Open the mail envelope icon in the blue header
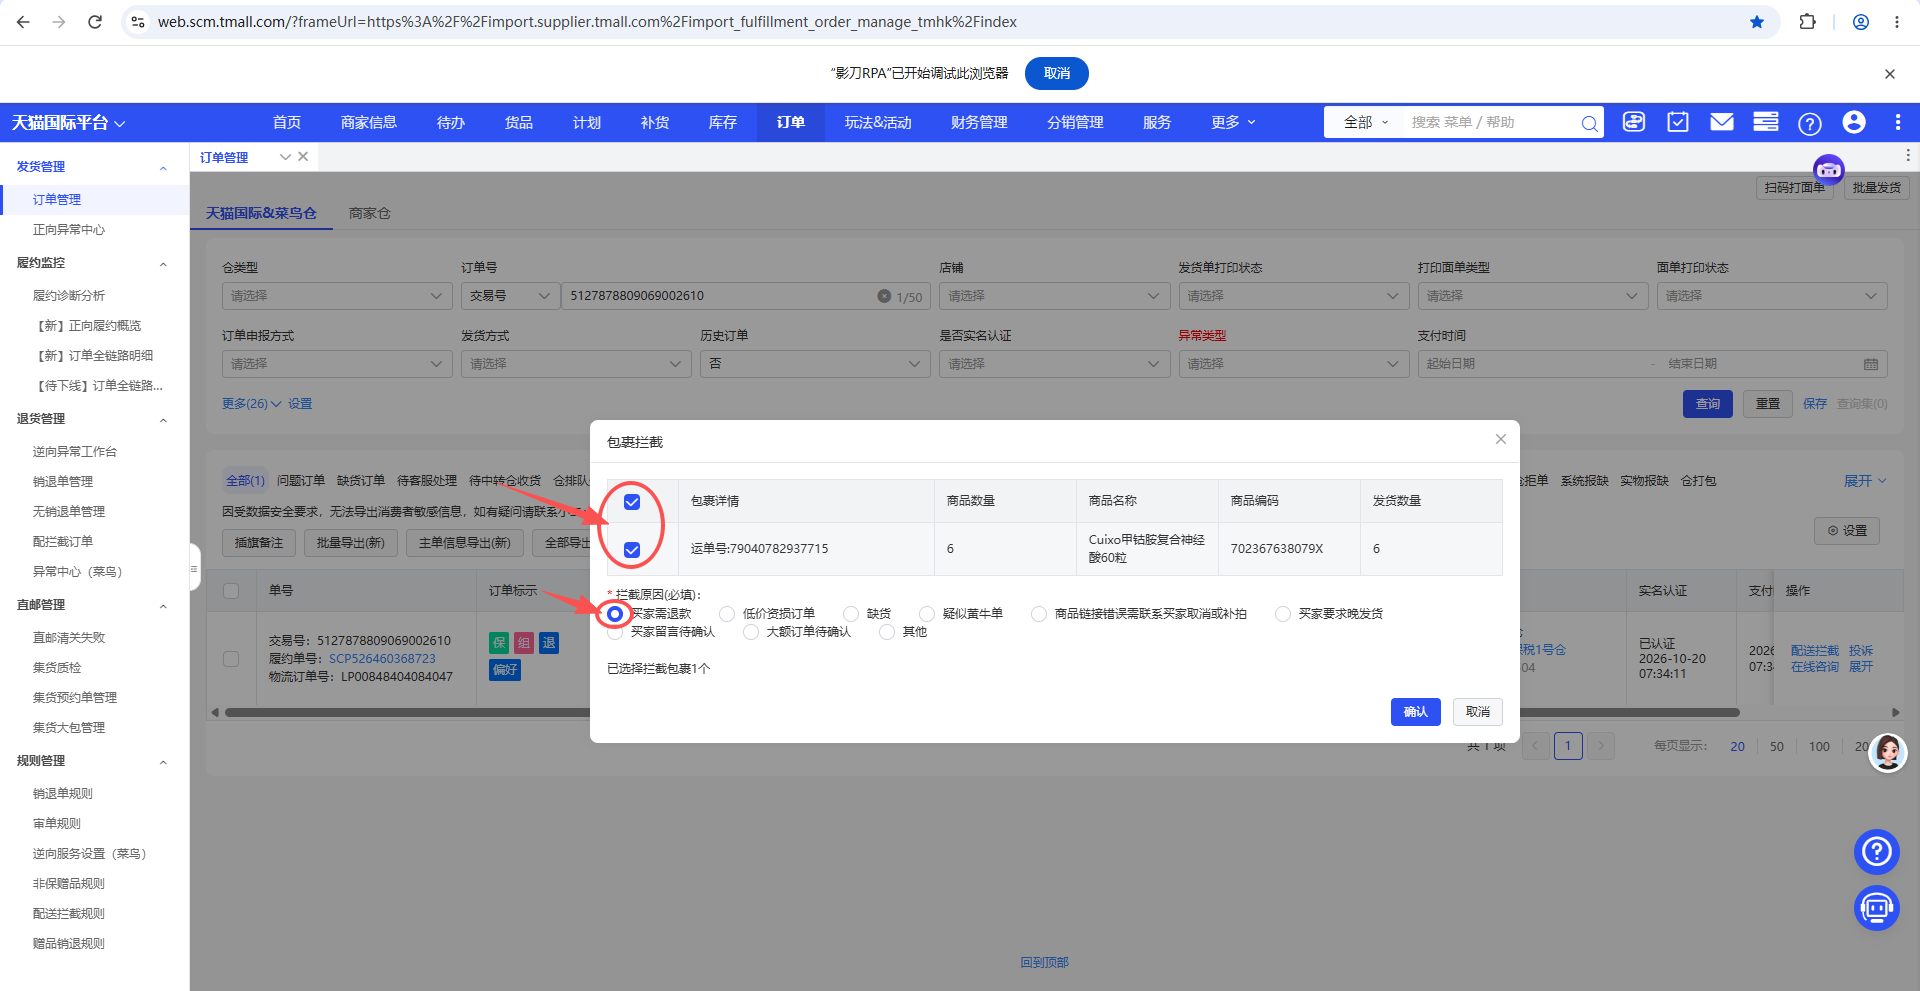Viewport: 1920px width, 991px height. tap(1722, 122)
